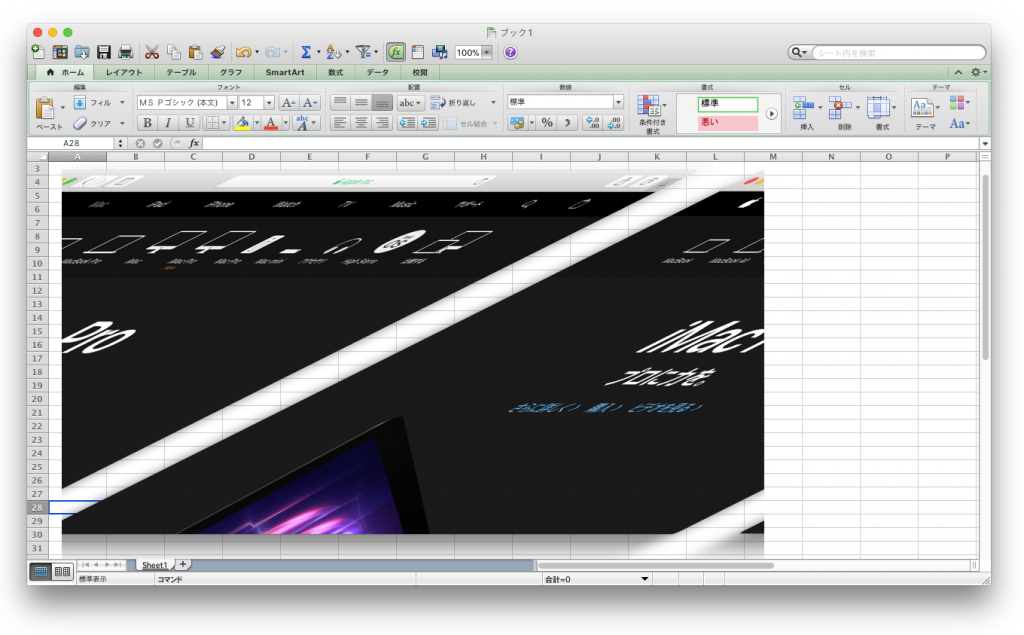
Task: Align cell text to the left
Action: click(340, 122)
